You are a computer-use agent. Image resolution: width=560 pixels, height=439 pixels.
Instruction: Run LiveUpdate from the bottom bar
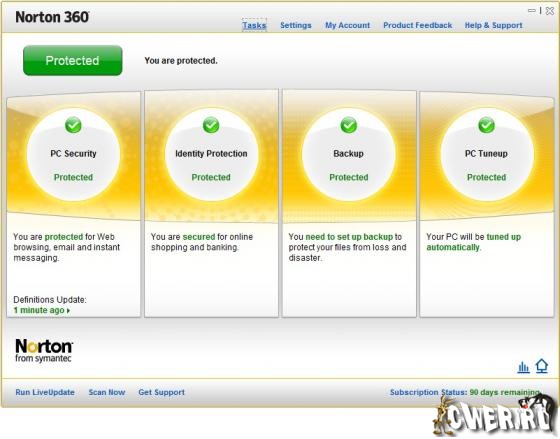[x=45, y=392]
